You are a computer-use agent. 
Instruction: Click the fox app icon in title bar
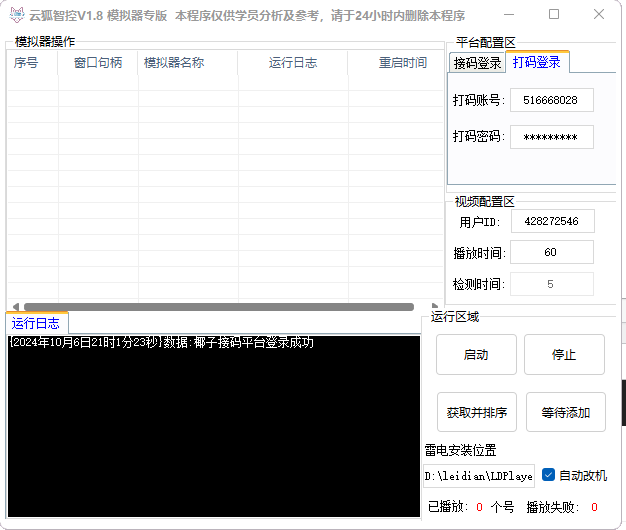(16, 15)
